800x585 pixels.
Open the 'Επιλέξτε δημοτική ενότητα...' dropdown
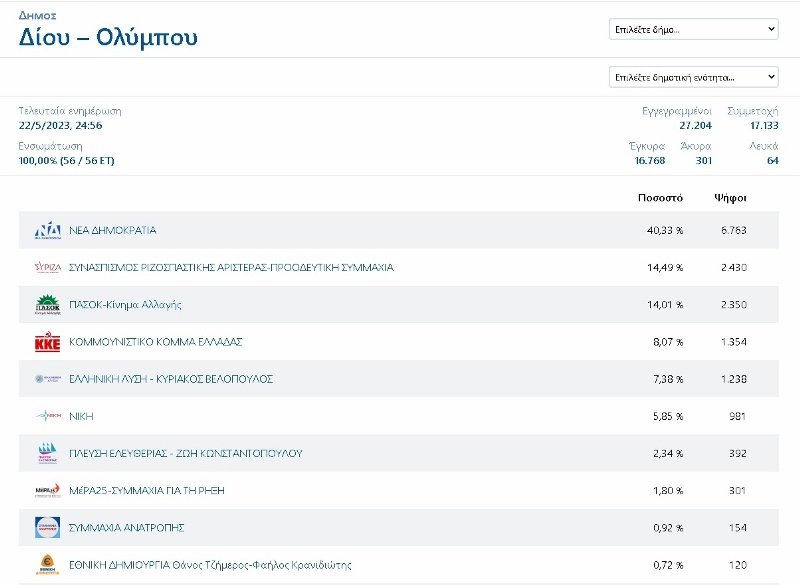(x=693, y=77)
